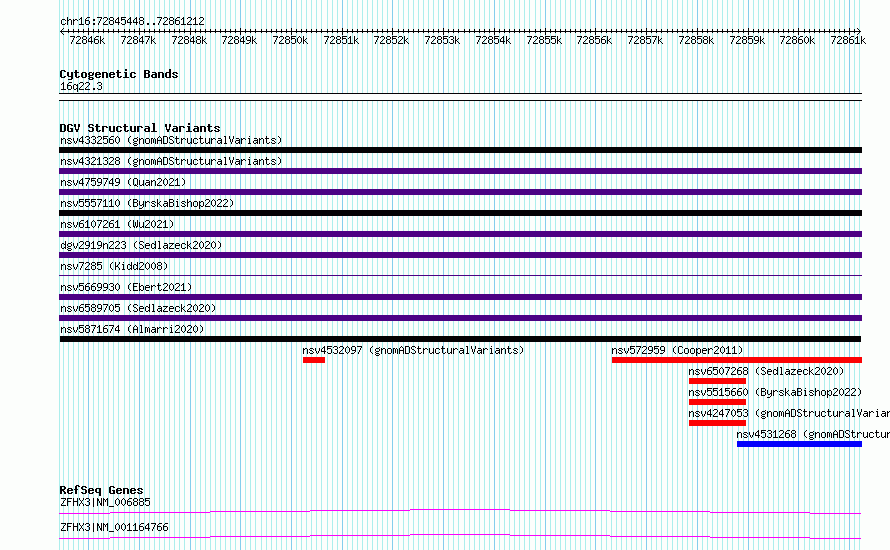Viewport: 890px width, 550px height.
Task: Click the nsv5557110 (ByrskaBishop2022) label
Action: click(147, 203)
